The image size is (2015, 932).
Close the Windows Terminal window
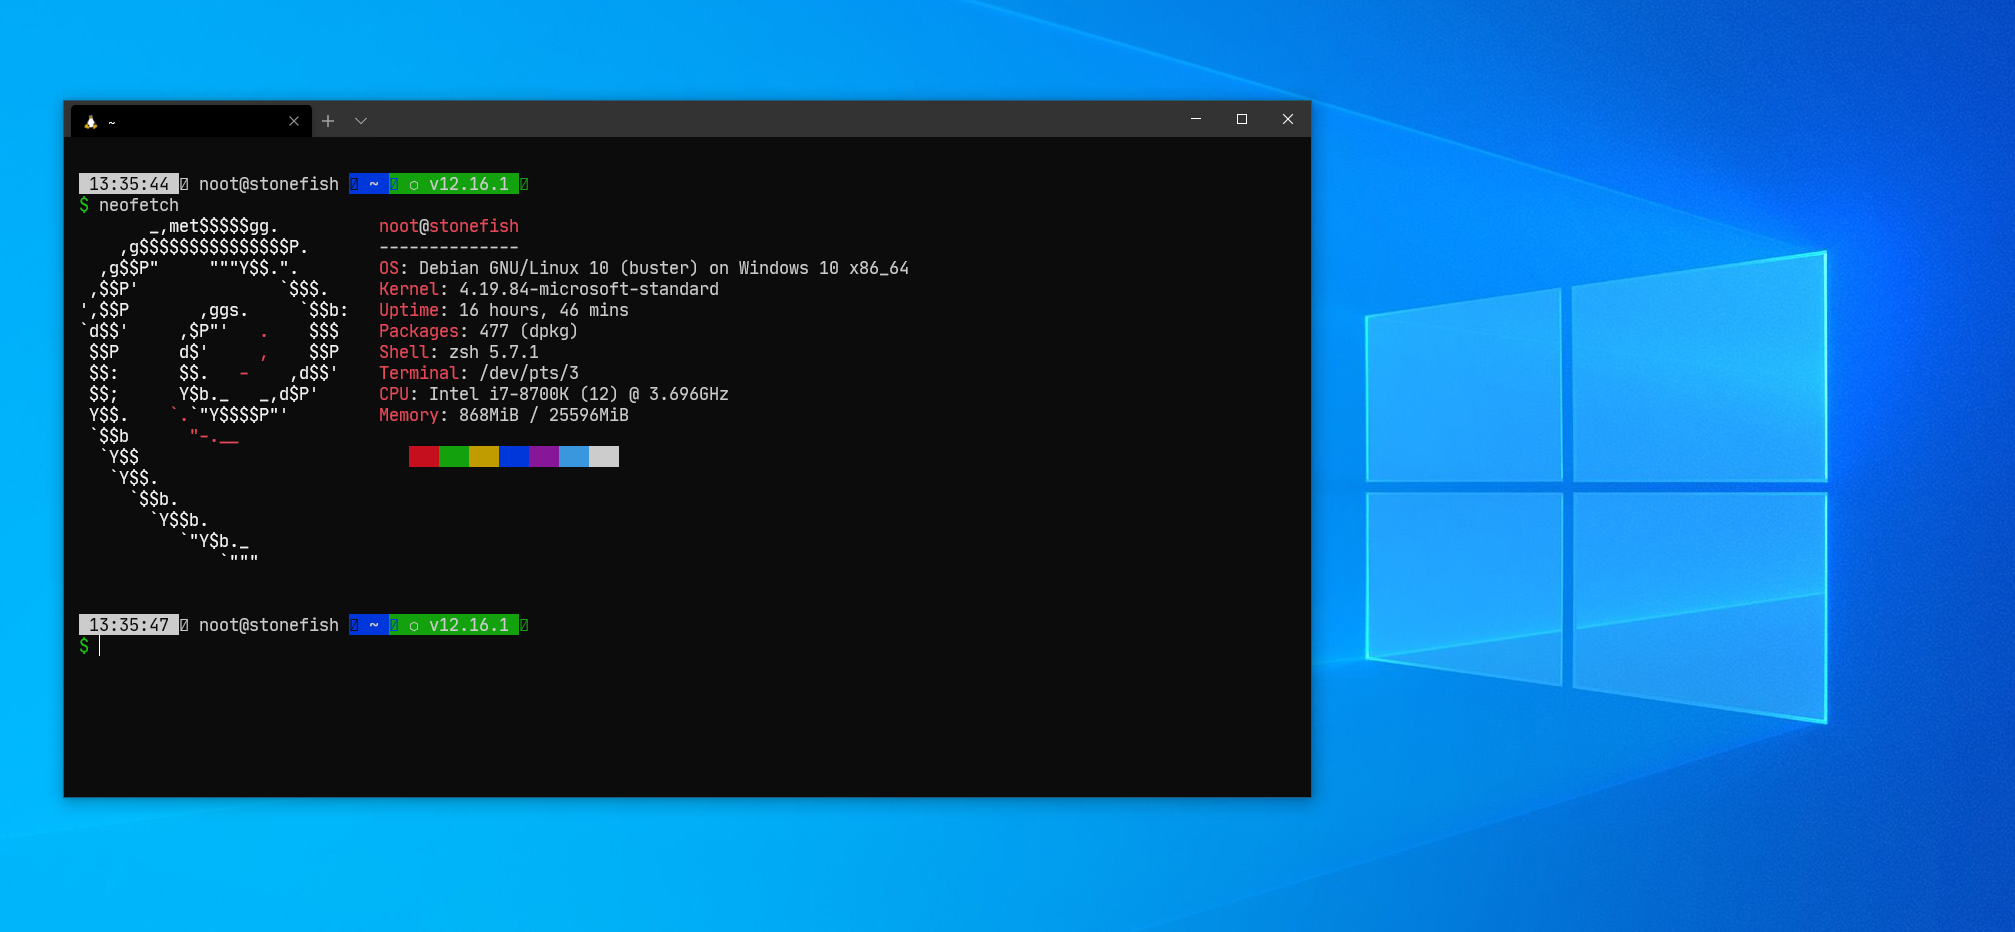[1288, 119]
